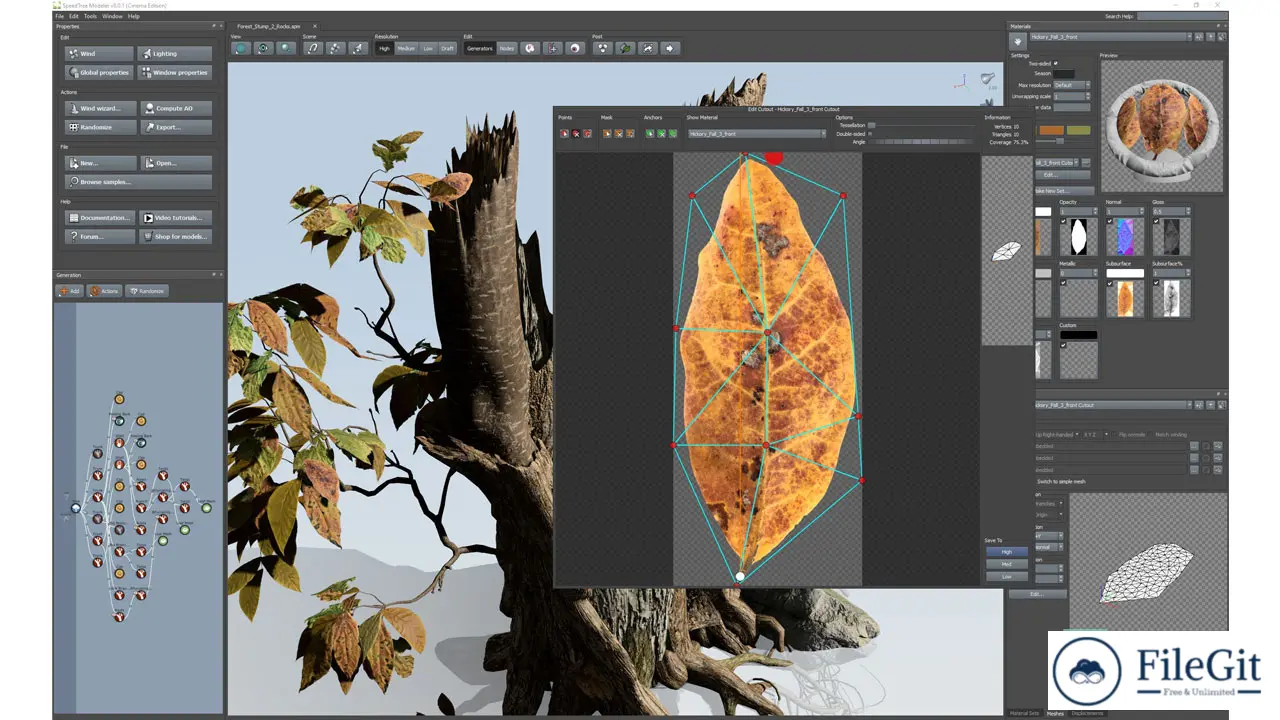Image resolution: width=1280 pixels, height=720 pixels.
Task: Click the third Scene toolbar icon
Action: coord(358,48)
